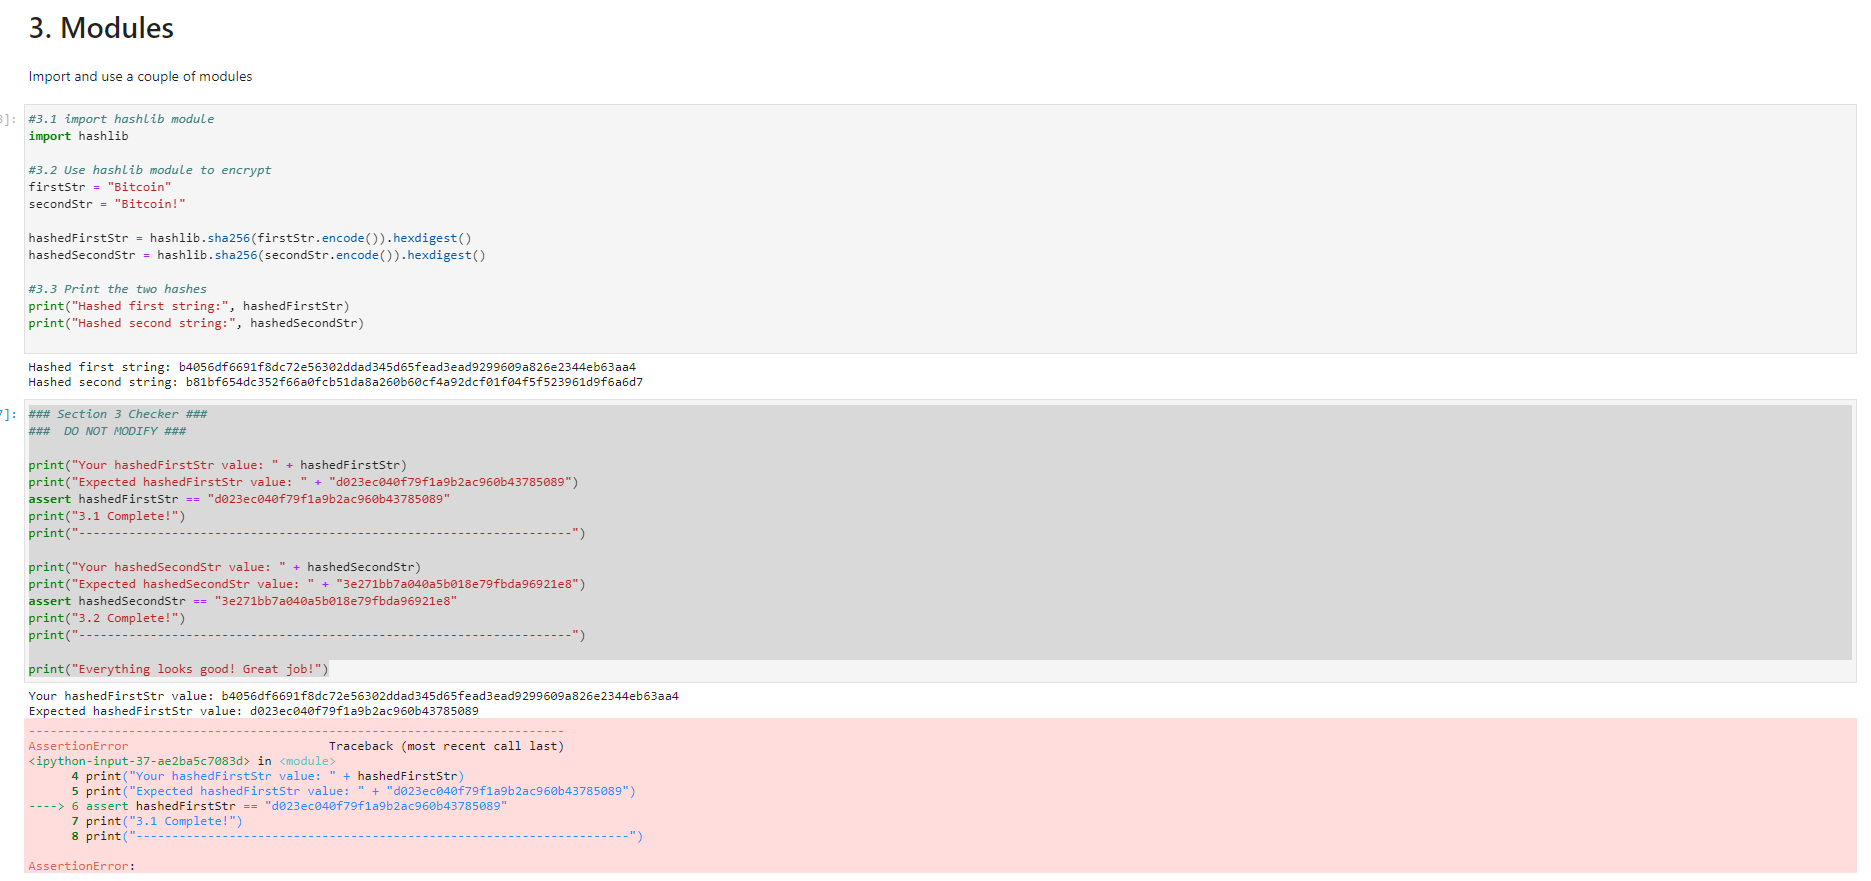The height and width of the screenshot is (881, 1871).
Task: Click the print '3.1 Complete!' checker code line
Action: coord(107,516)
